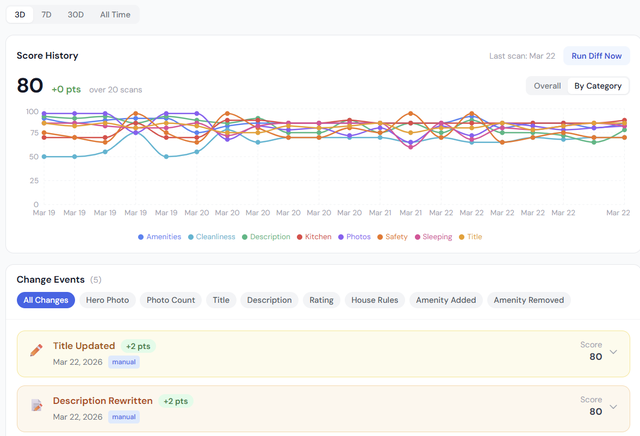Click the Score History heading
The height and width of the screenshot is (436, 640).
(x=47, y=56)
